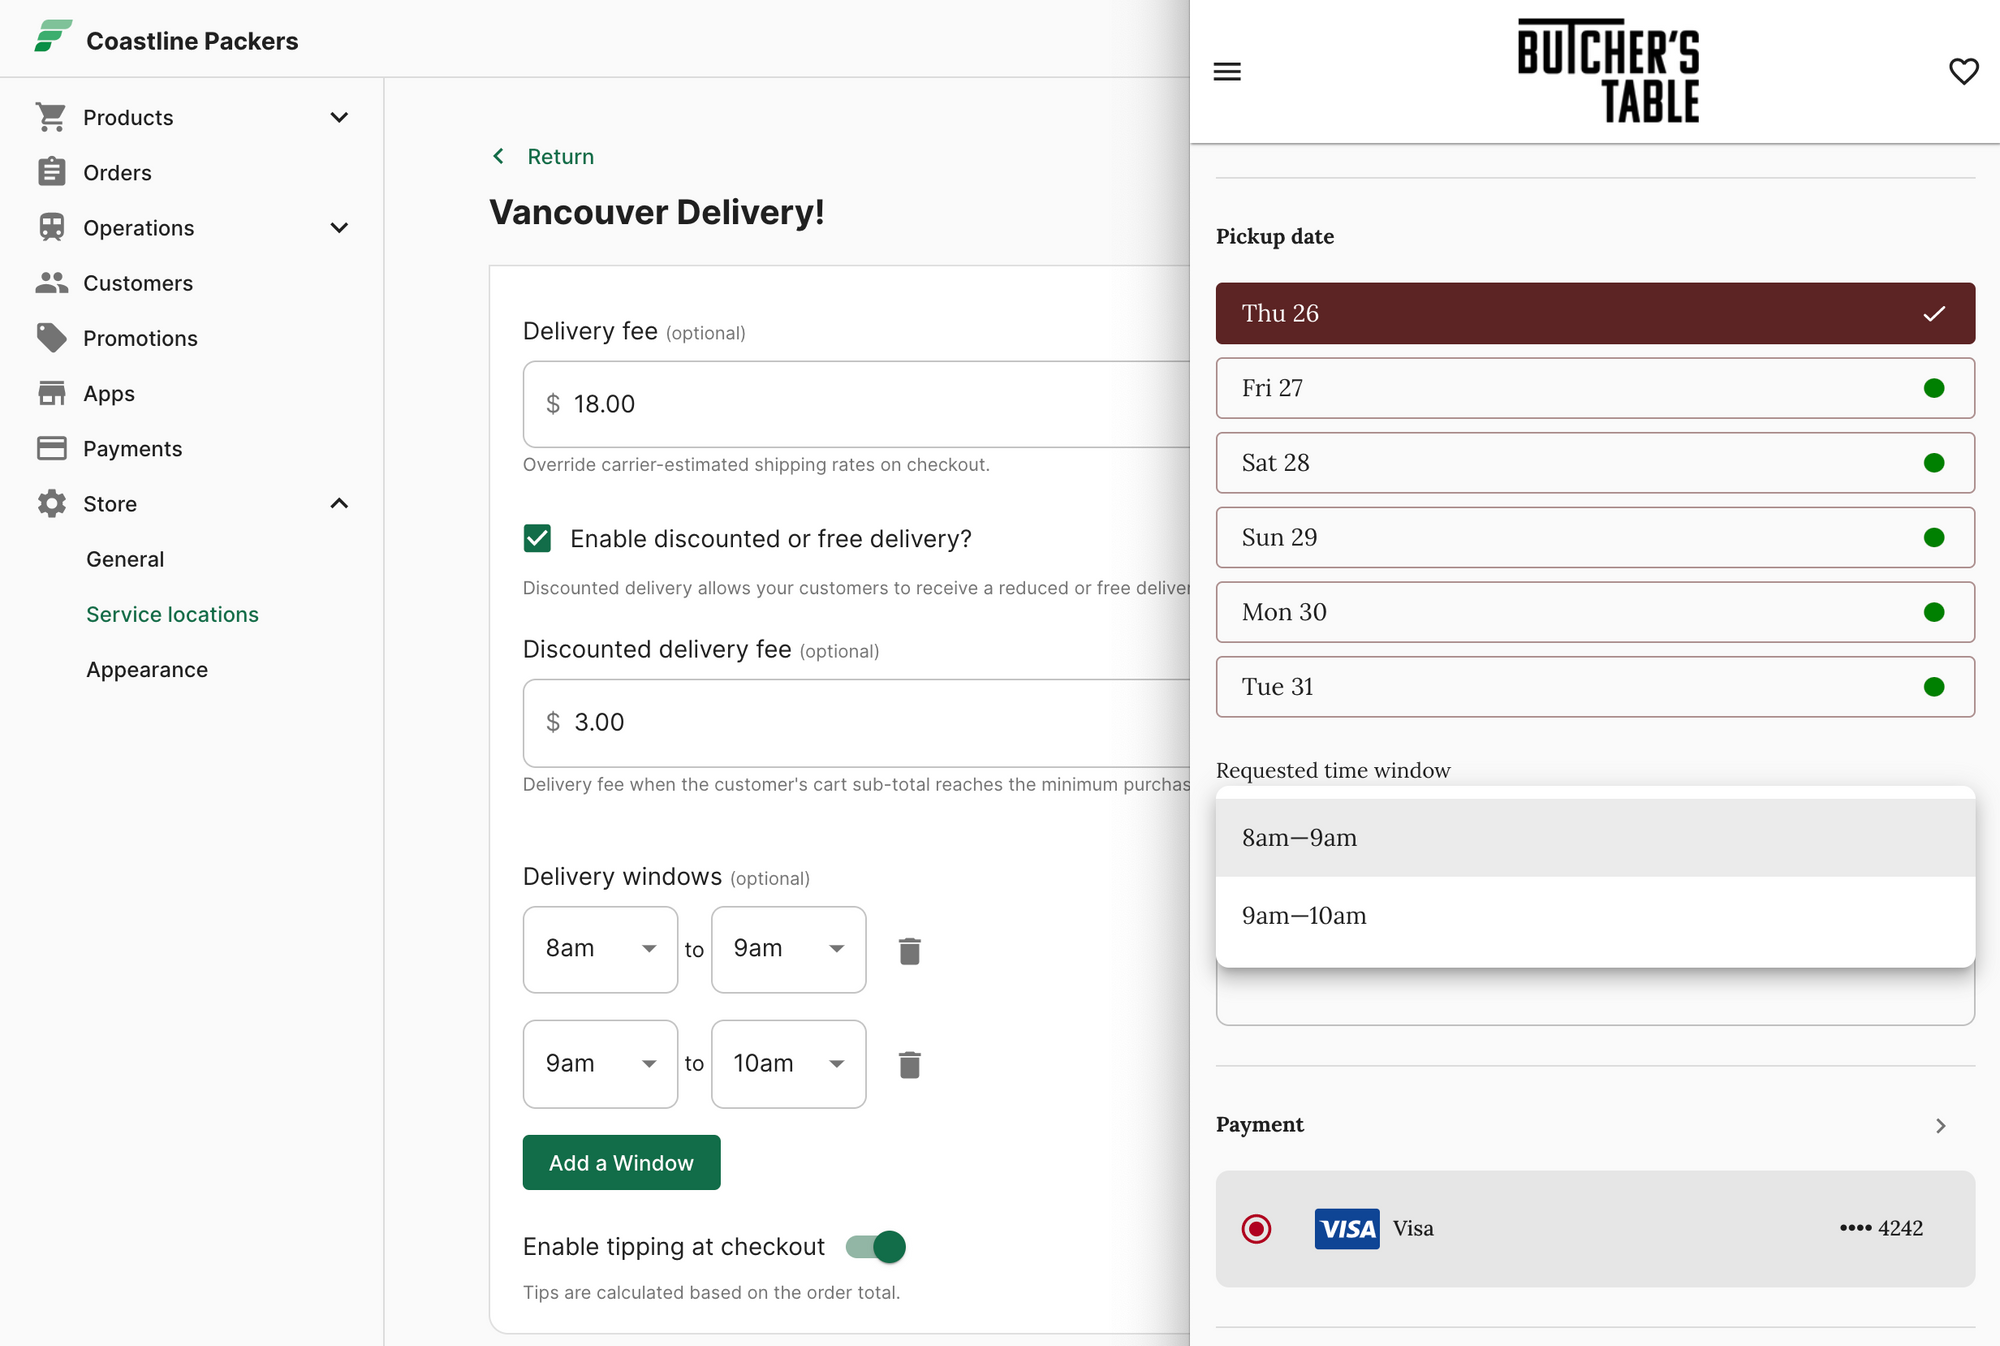Click the card number ending 4242
This screenshot has width=2000, height=1346.
(x=1881, y=1228)
